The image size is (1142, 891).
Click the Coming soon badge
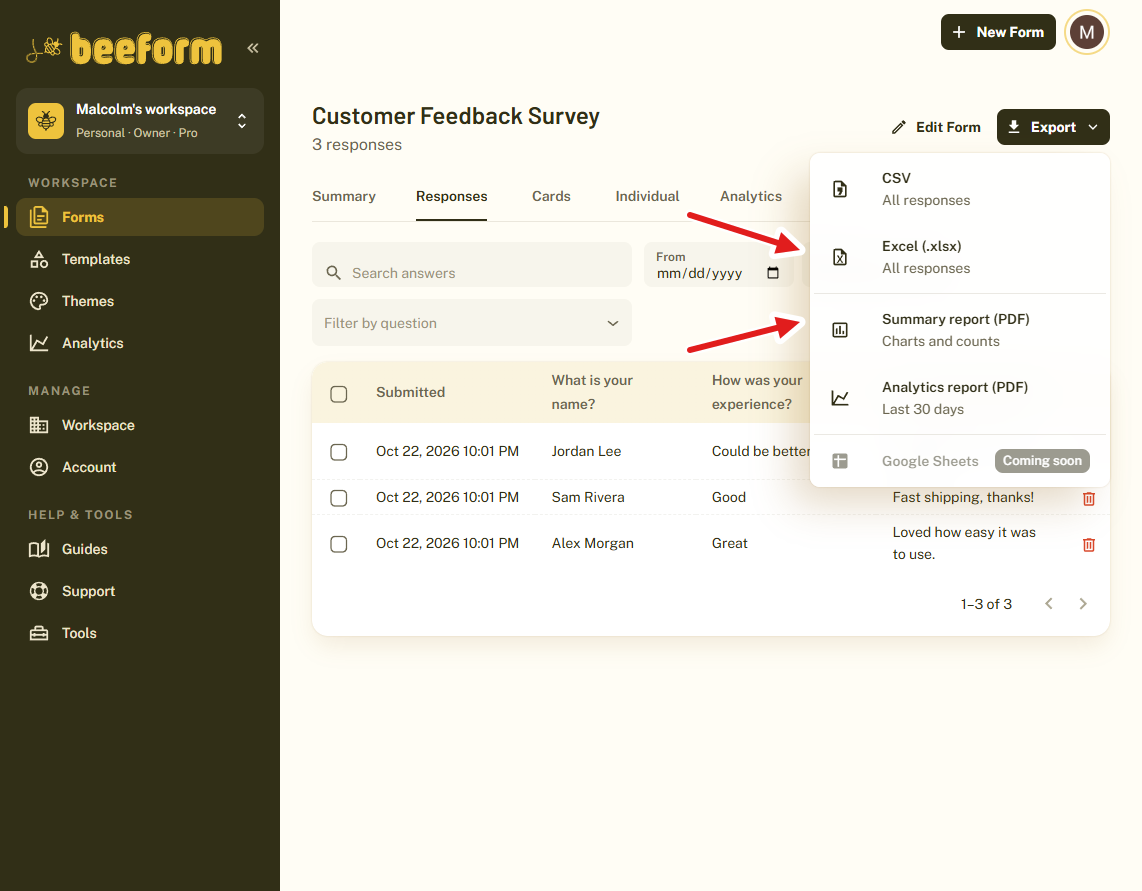[x=1042, y=460]
